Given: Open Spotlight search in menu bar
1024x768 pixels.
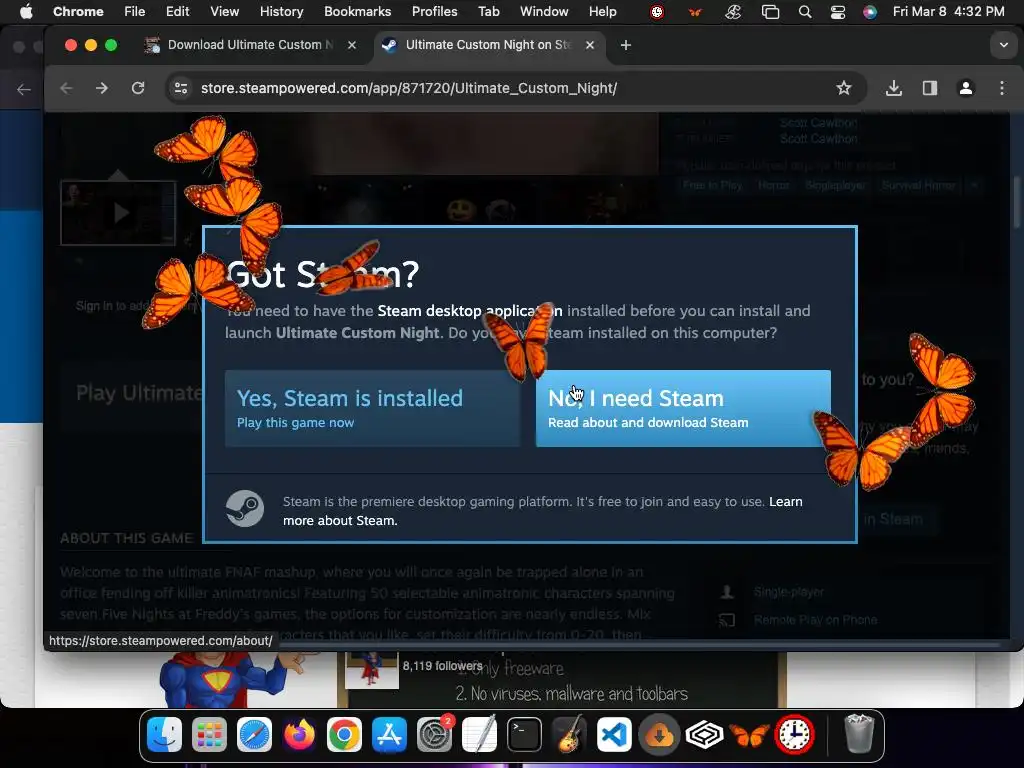Looking at the screenshot, I should pyautogui.click(x=805, y=12).
